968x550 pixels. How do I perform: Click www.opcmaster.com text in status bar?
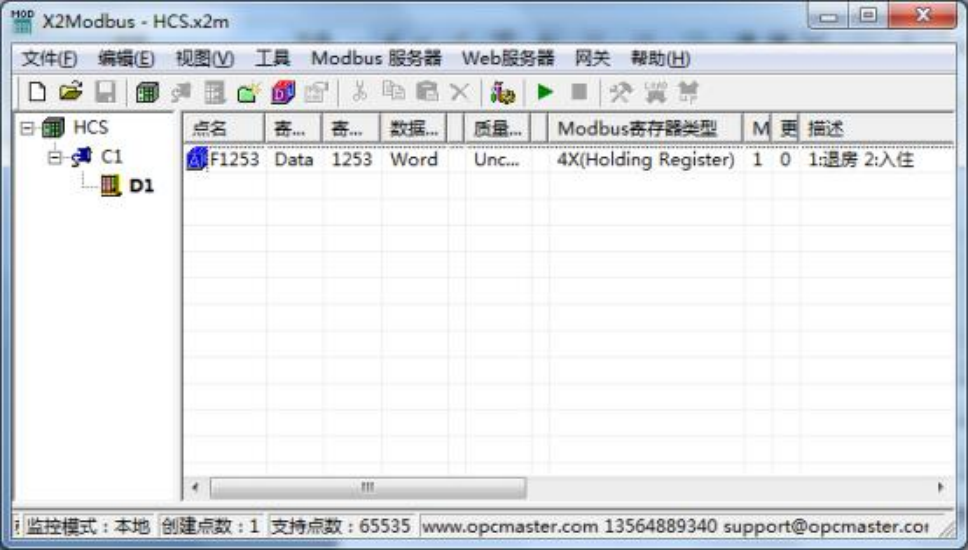510,527
